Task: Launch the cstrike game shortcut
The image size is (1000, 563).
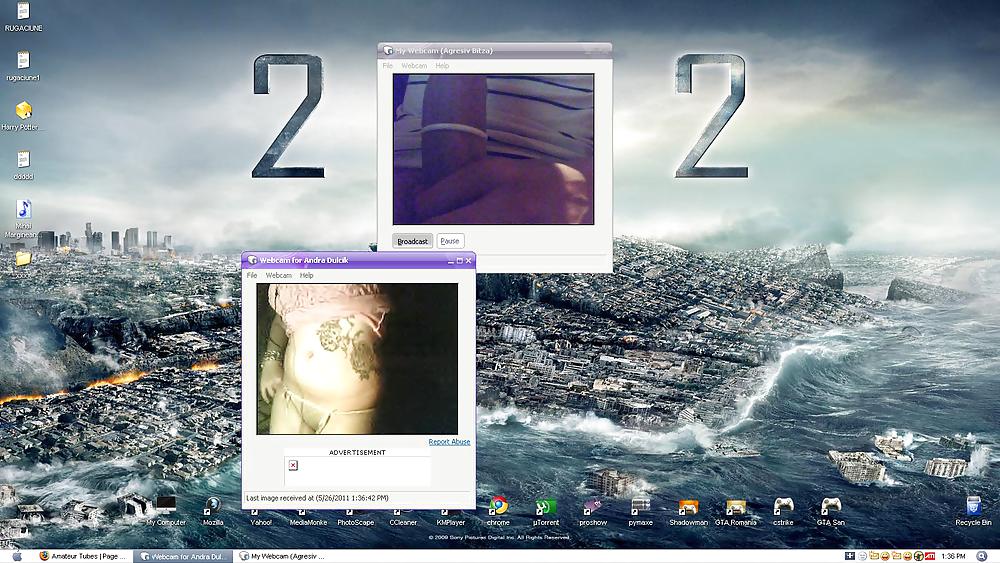Action: [784, 507]
